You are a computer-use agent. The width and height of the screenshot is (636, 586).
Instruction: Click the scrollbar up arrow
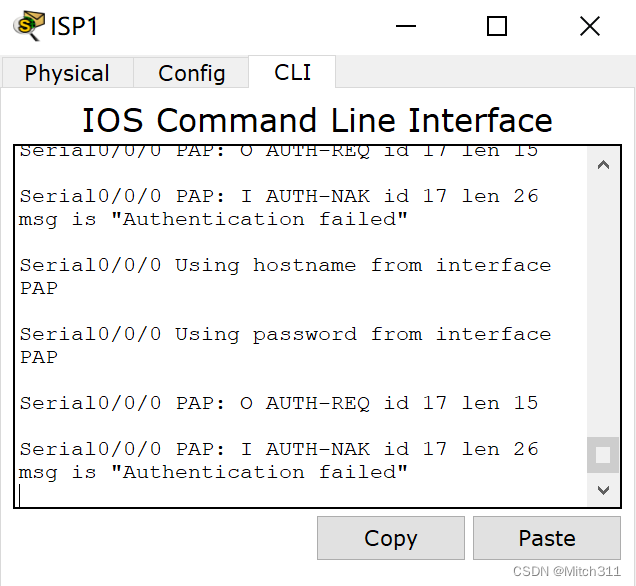(603, 165)
